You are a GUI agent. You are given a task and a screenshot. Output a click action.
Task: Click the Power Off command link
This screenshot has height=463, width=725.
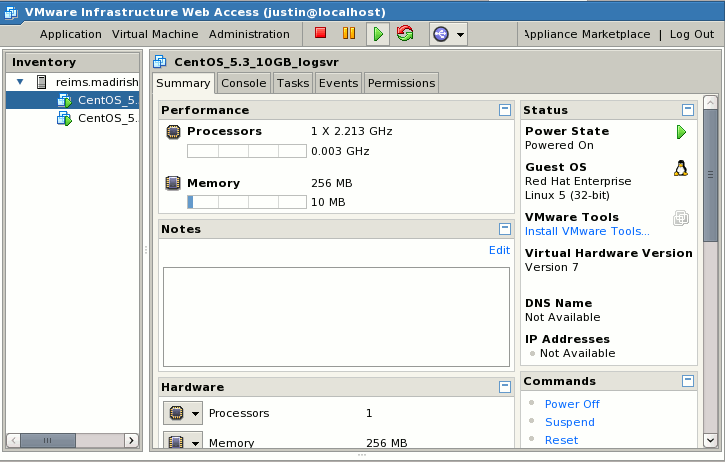572,404
